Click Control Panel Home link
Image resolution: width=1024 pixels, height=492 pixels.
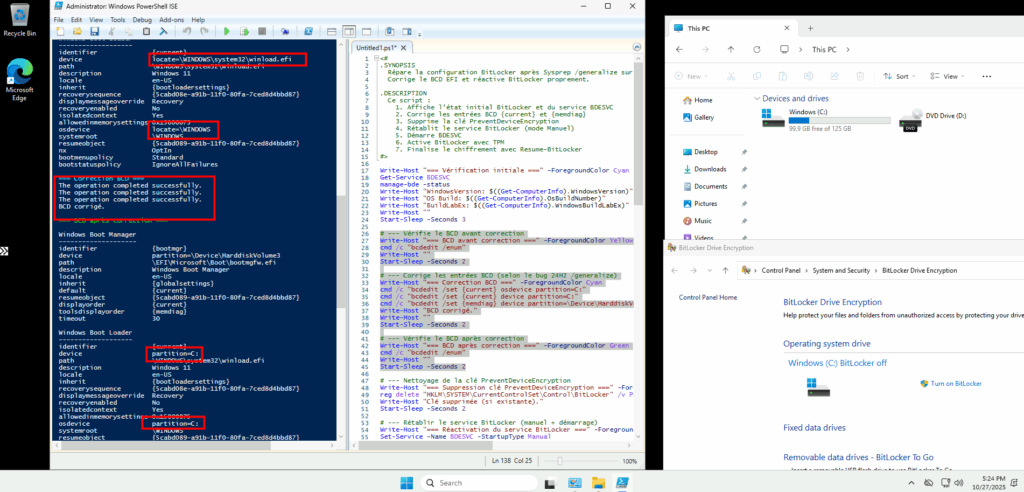[x=708, y=297]
